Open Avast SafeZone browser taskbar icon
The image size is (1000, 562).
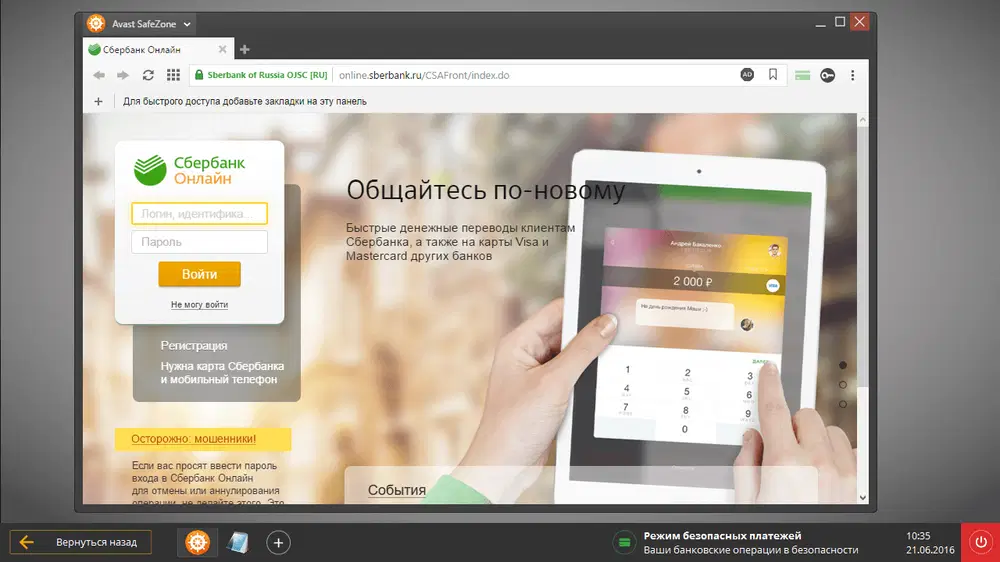click(x=197, y=542)
